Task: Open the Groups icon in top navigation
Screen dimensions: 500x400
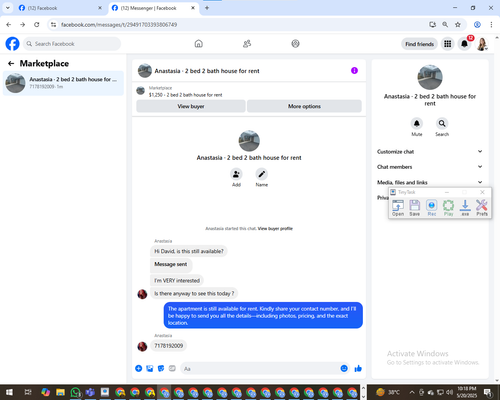Action: tap(295, 44)
